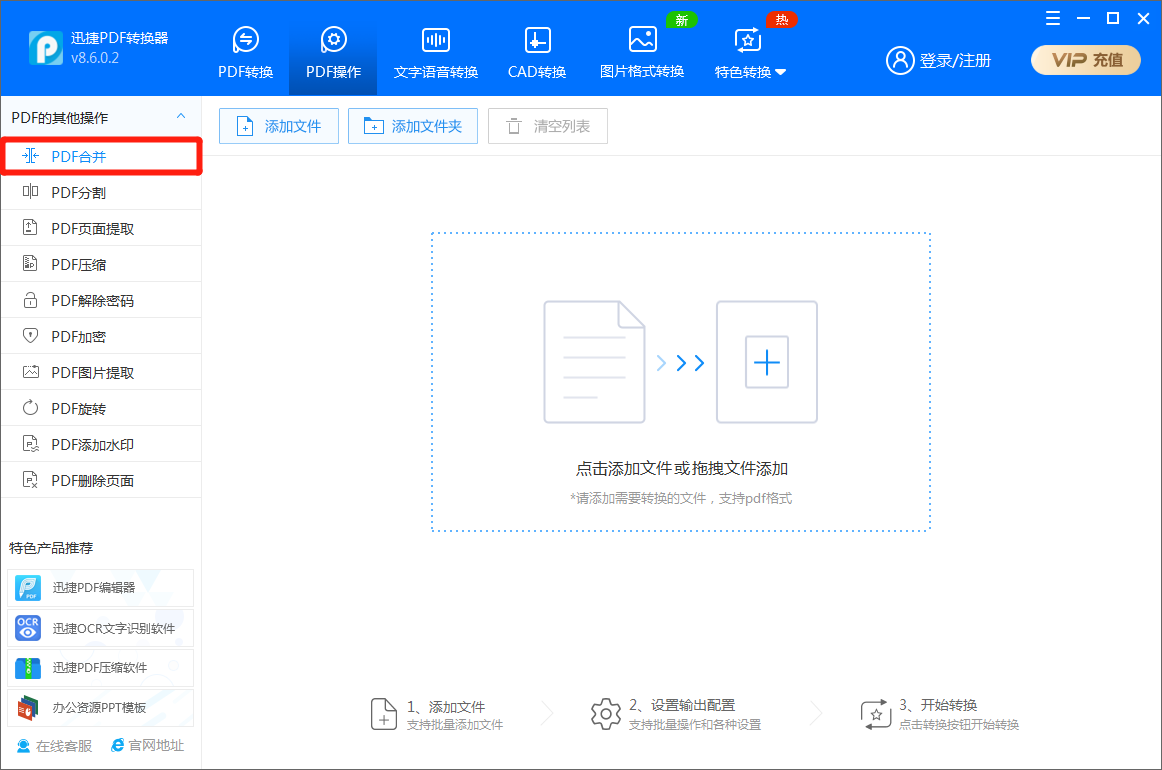The height and width of the screenshot is (770, 1162).
Task: Click the 添加文件 button
Action: [278, 125]
